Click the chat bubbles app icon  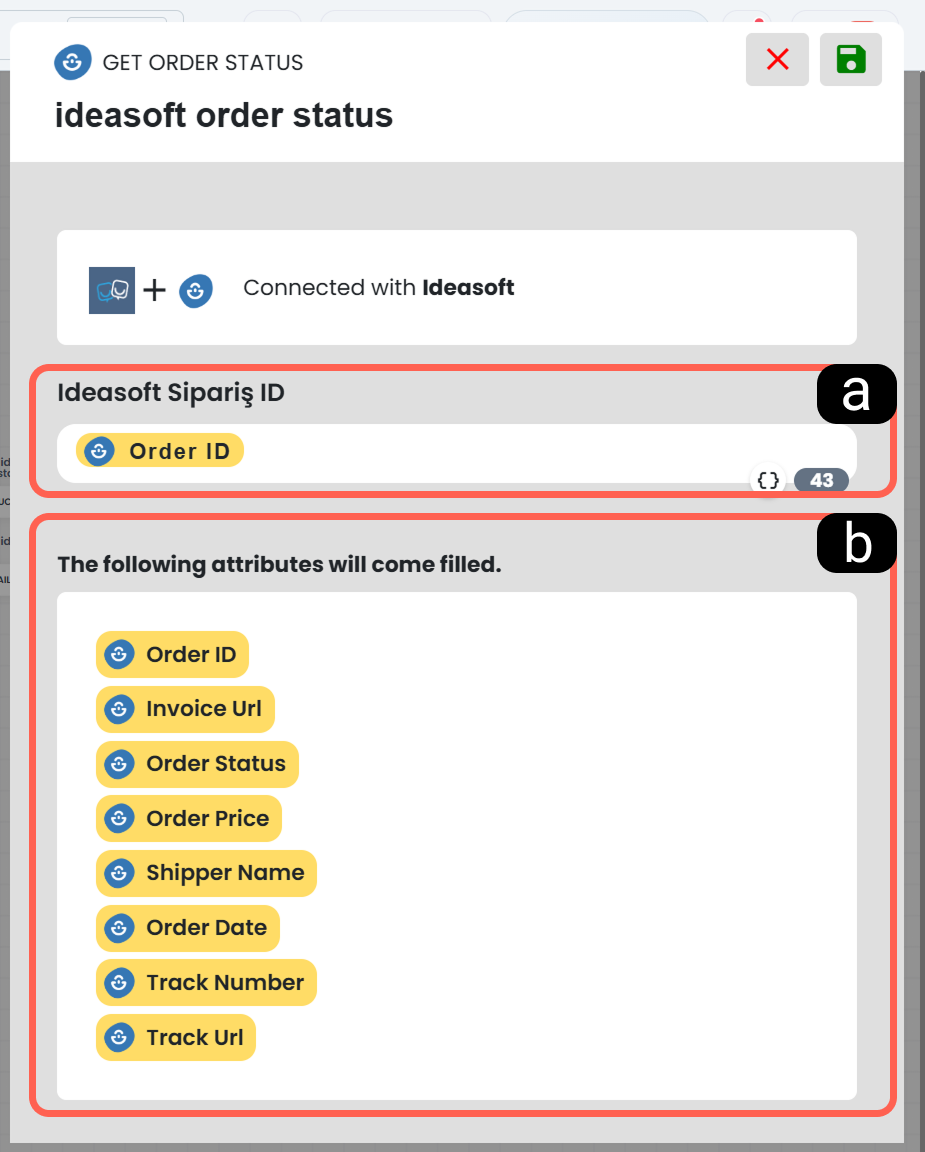tap(112, 290)
